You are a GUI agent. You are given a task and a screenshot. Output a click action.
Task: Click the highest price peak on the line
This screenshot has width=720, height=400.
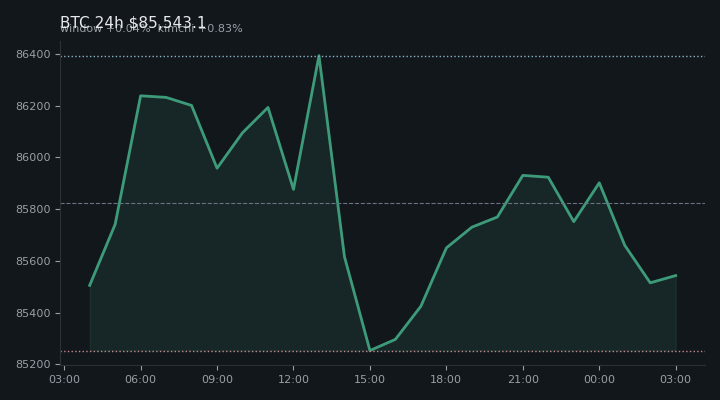click(319, 56)
